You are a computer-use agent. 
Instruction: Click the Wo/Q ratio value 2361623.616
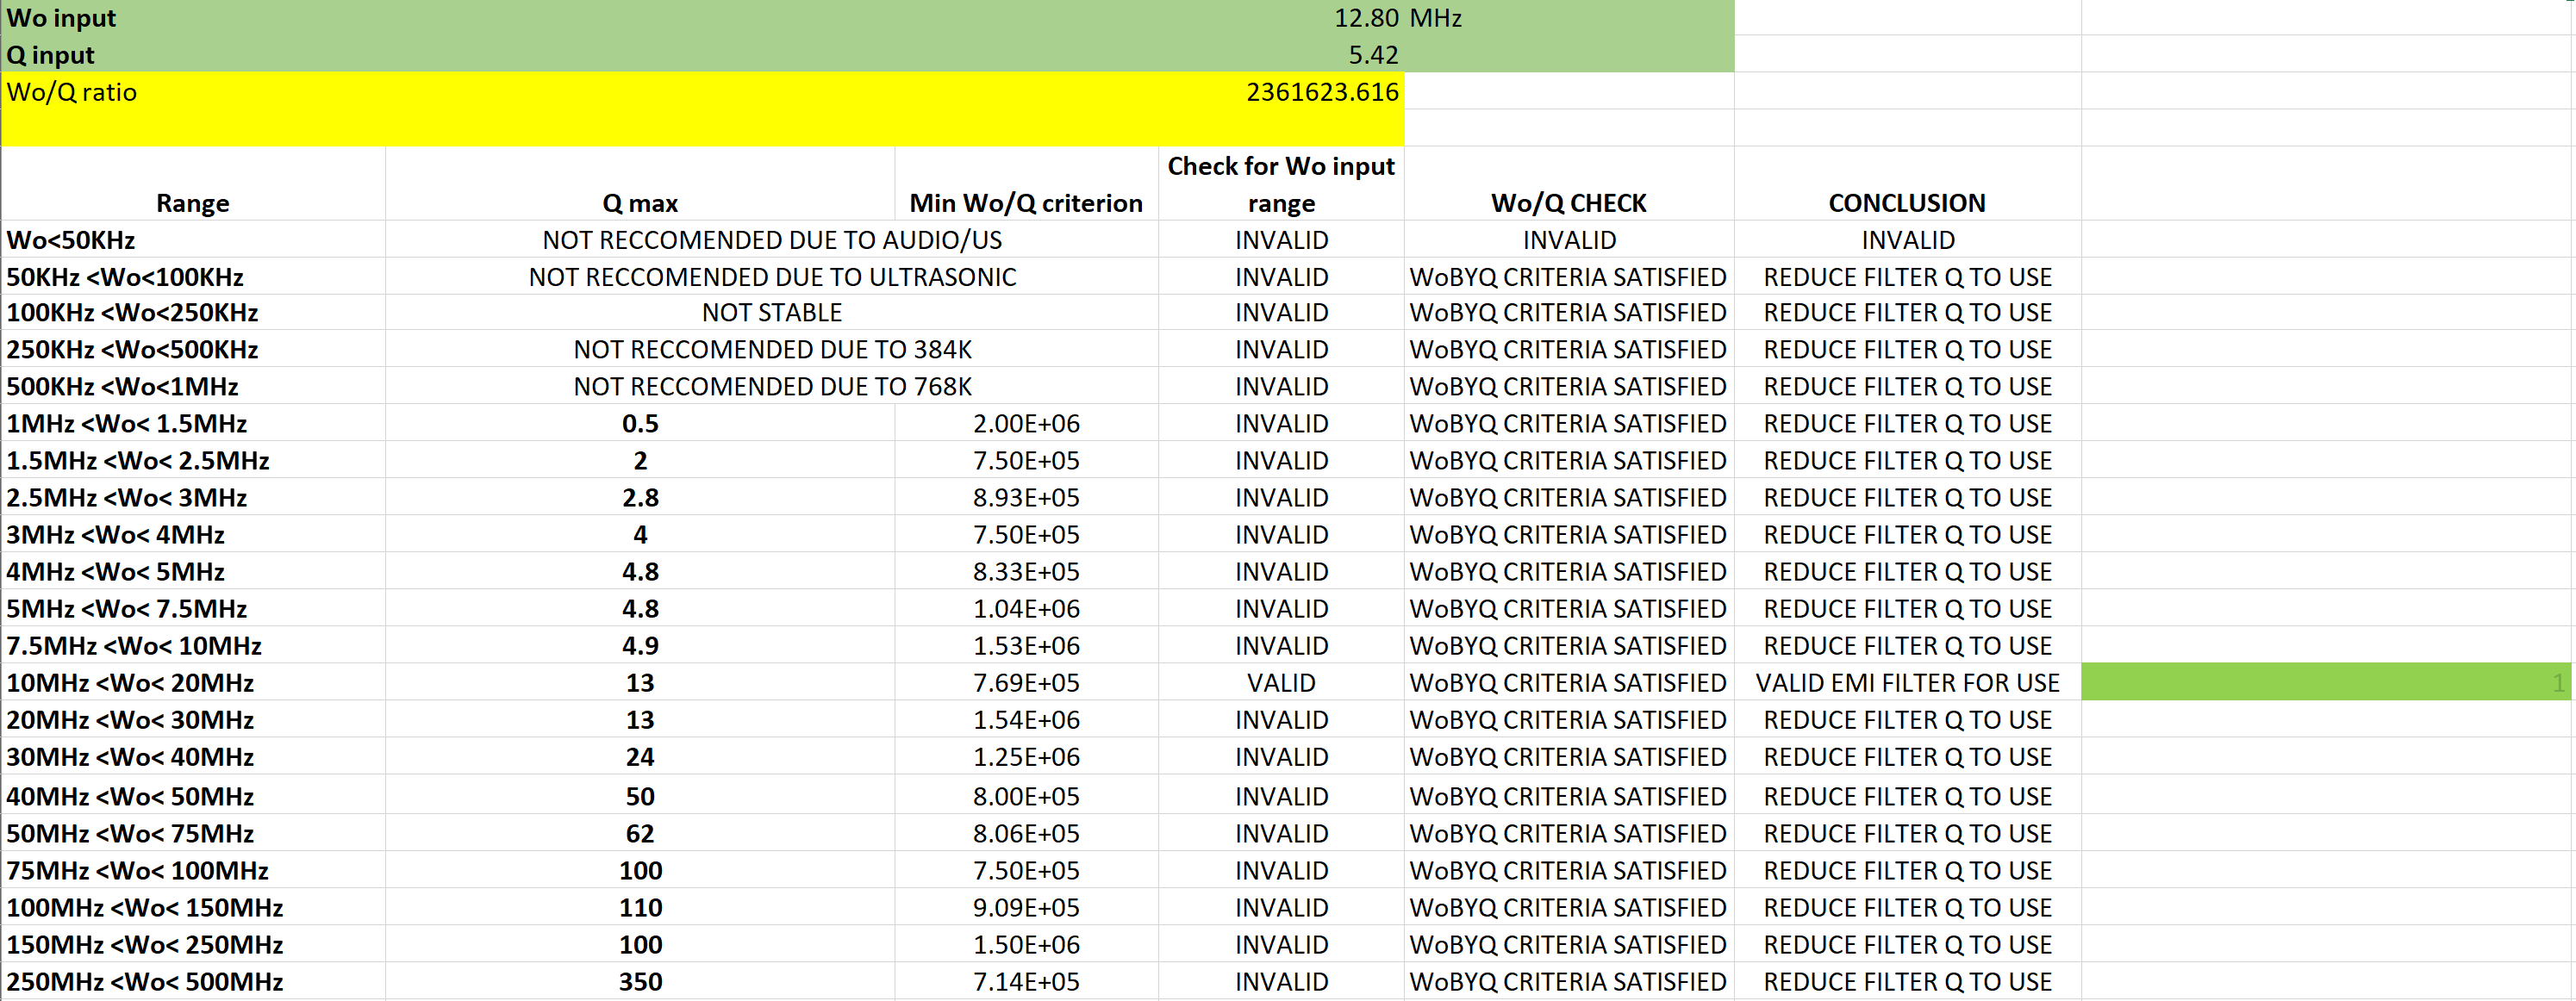1281,92
